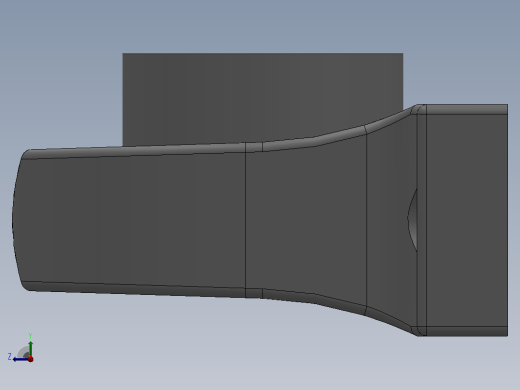The image size is (520, 390).
Task: Select the long tapered body face on the left
Action: pos(129,220)
